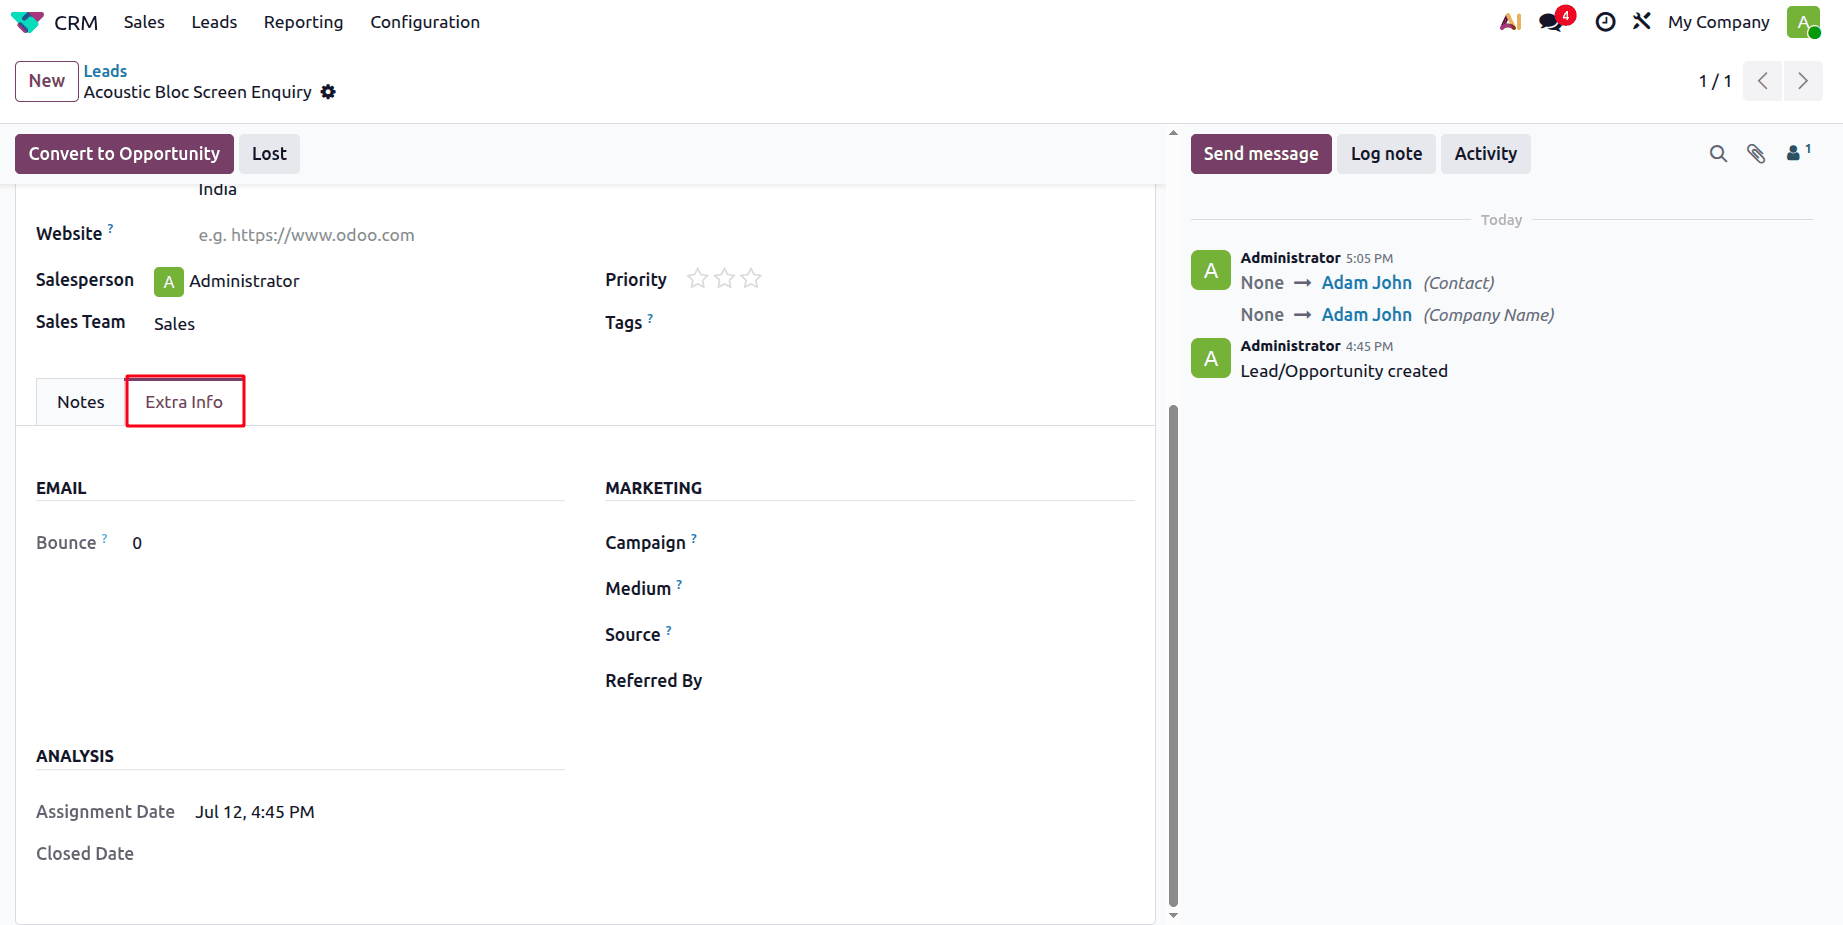This screenshot has height=925, width=1843.
Task: Open the Sales menu
Action: (144, 22)
